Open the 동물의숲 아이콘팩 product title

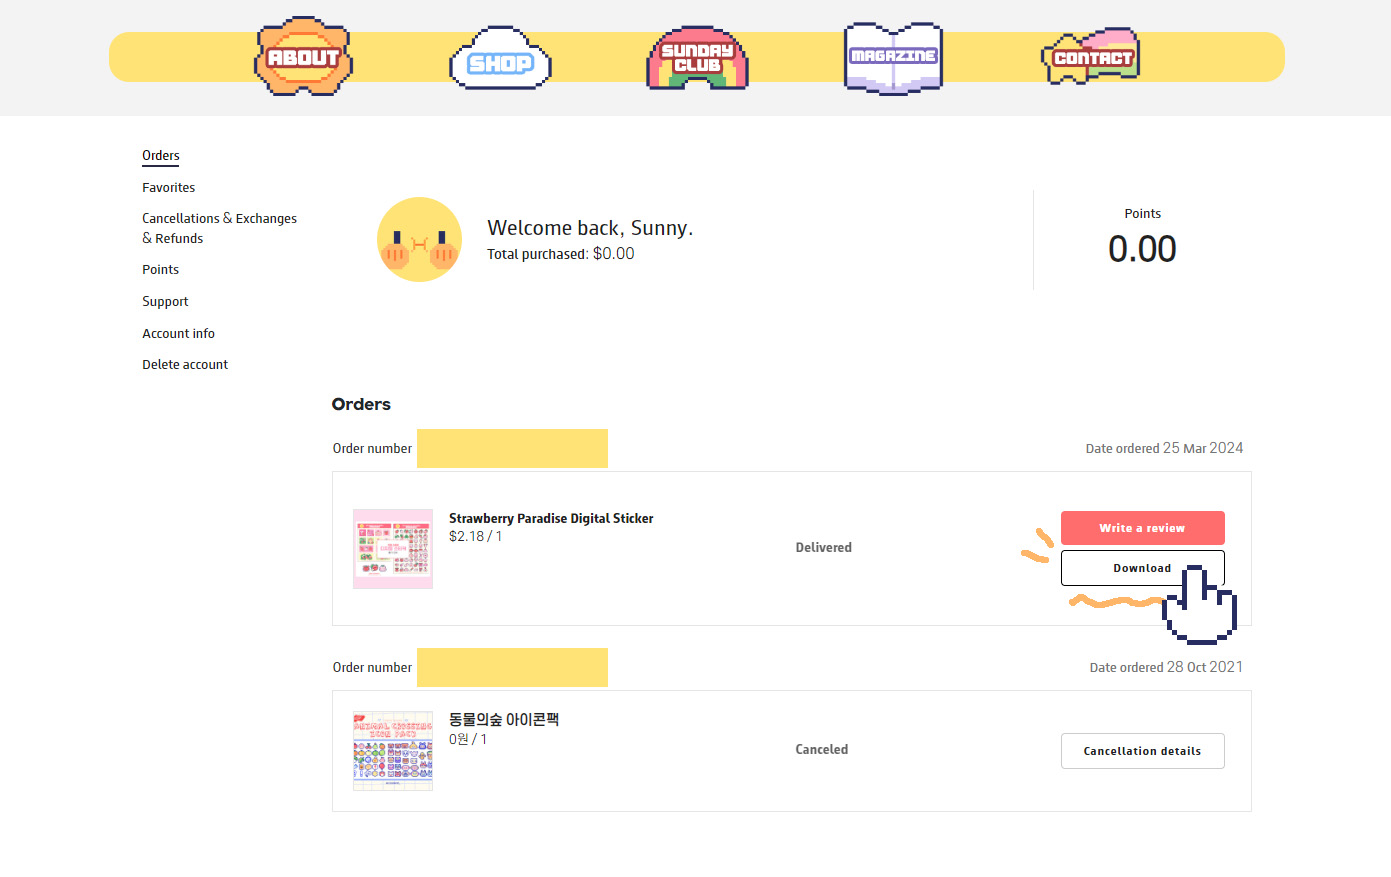point(504,720)
